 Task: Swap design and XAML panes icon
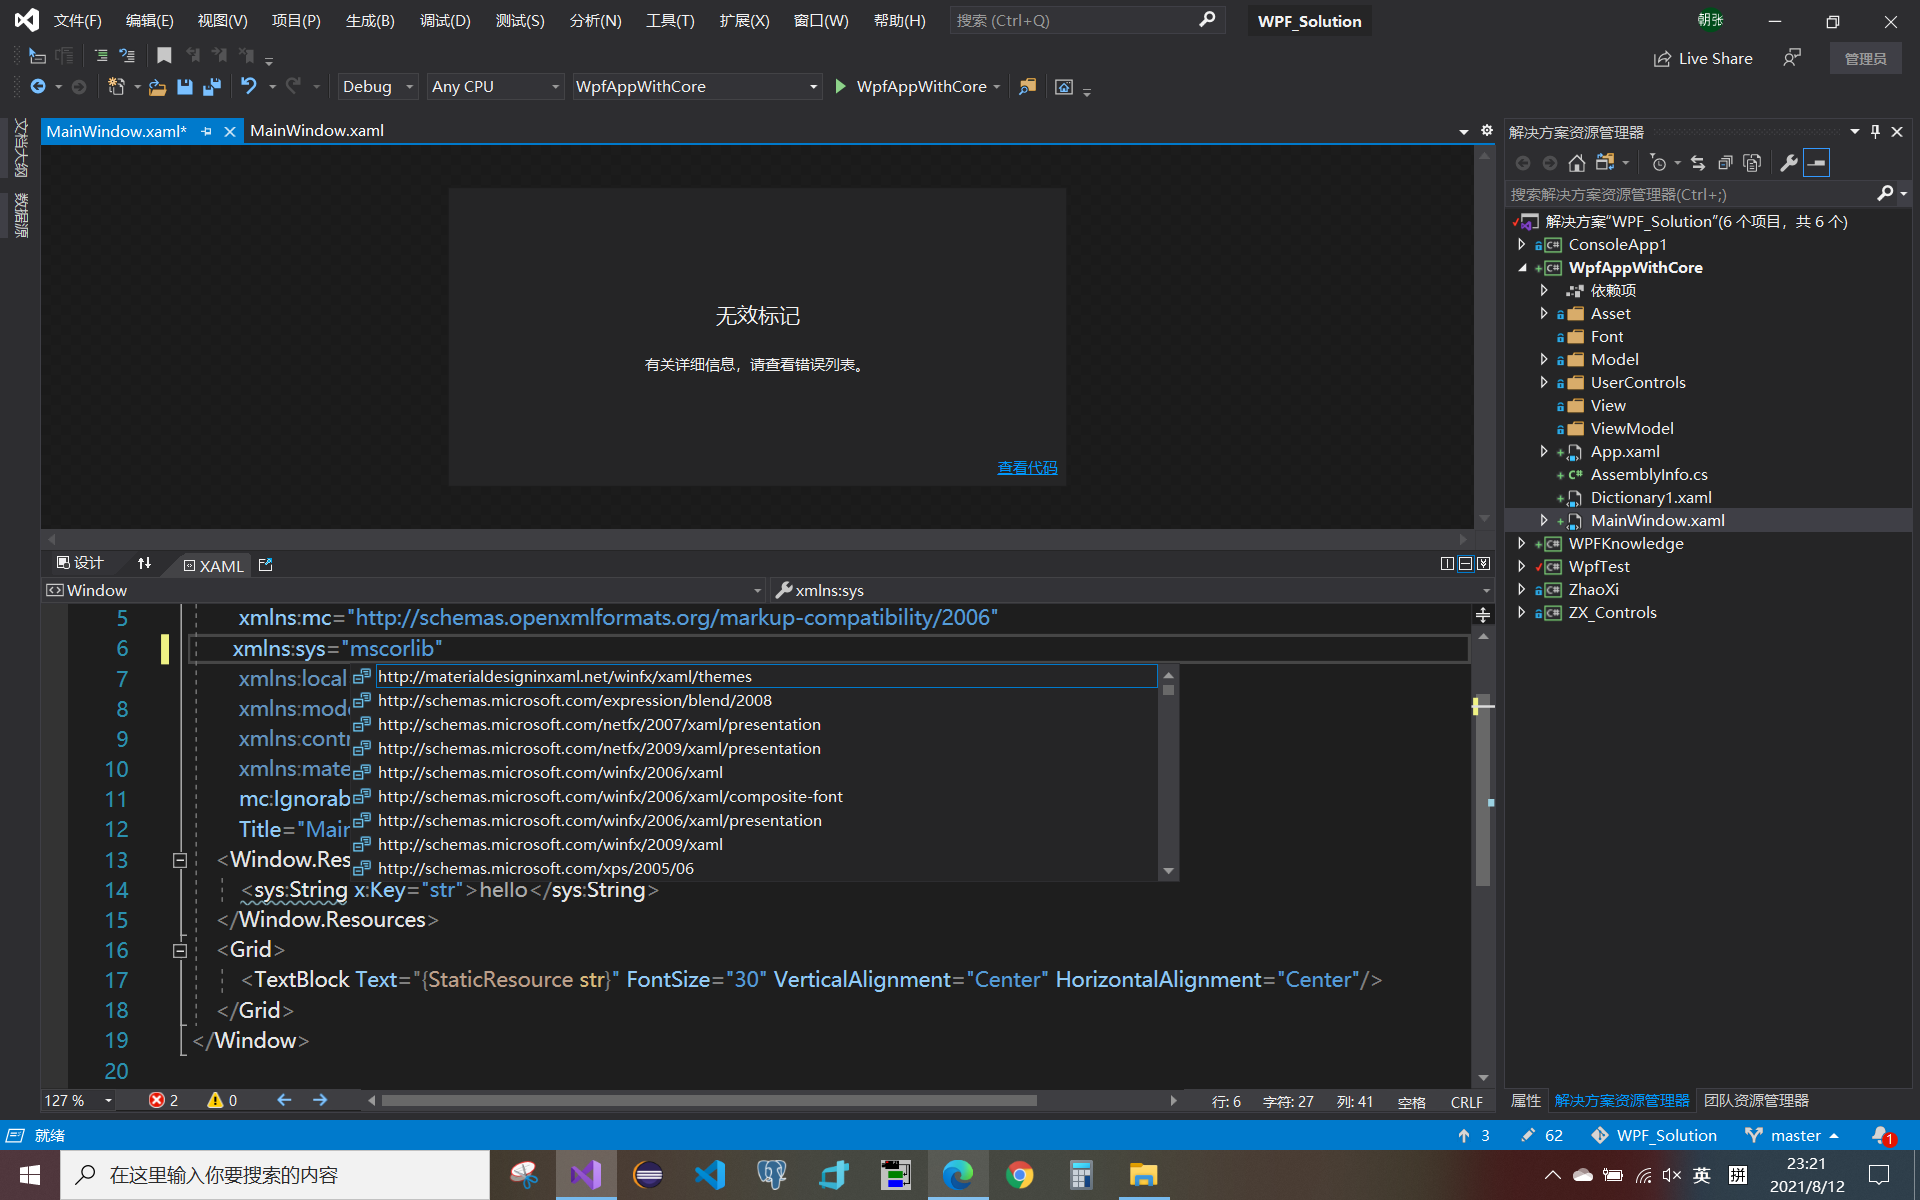click(x=144, y=564)
